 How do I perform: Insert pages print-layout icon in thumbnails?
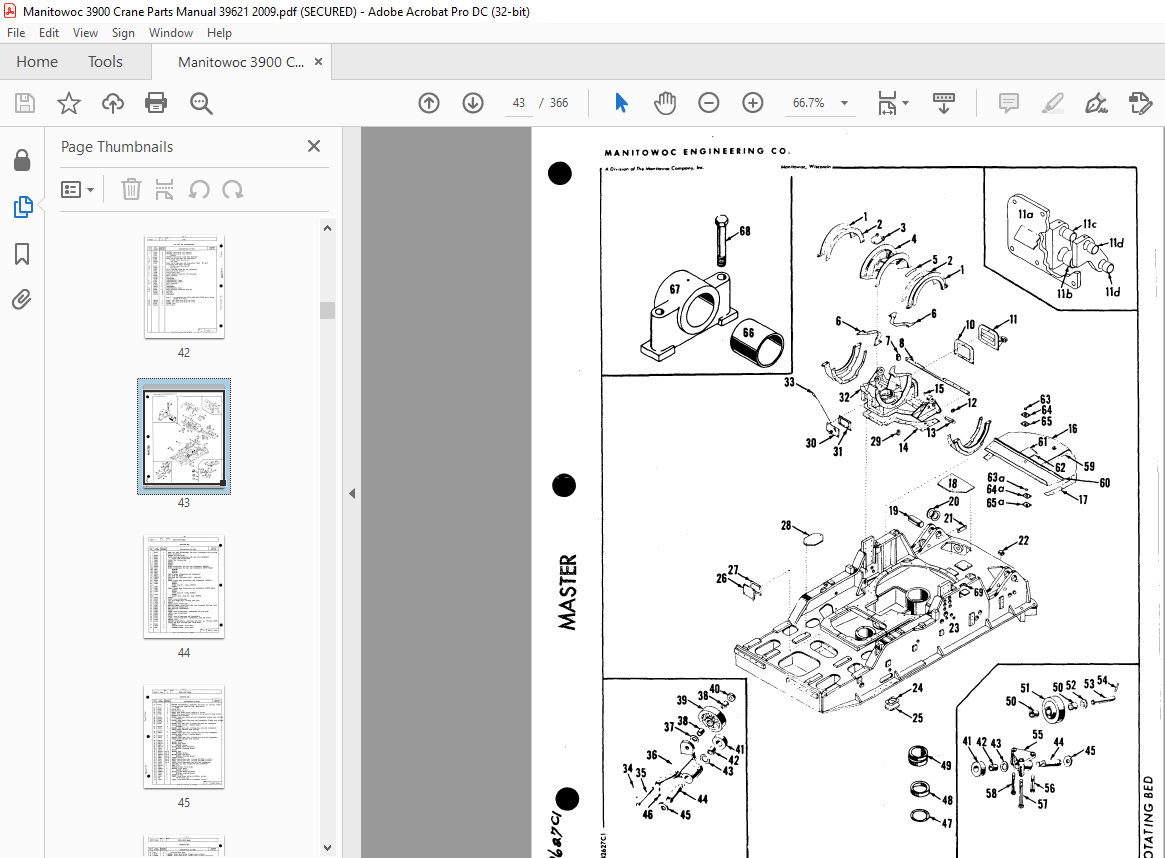tap(164, 189)
